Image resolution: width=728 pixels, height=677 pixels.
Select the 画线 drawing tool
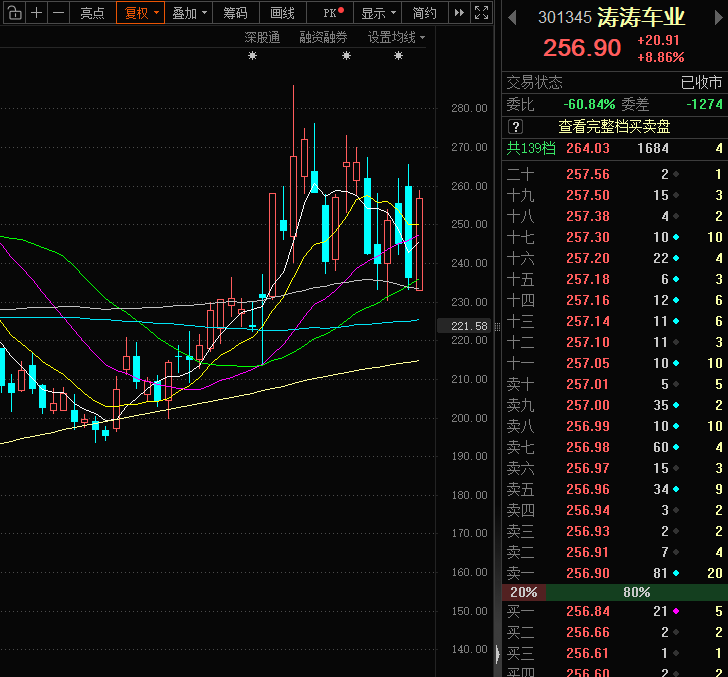pos(282,13)
